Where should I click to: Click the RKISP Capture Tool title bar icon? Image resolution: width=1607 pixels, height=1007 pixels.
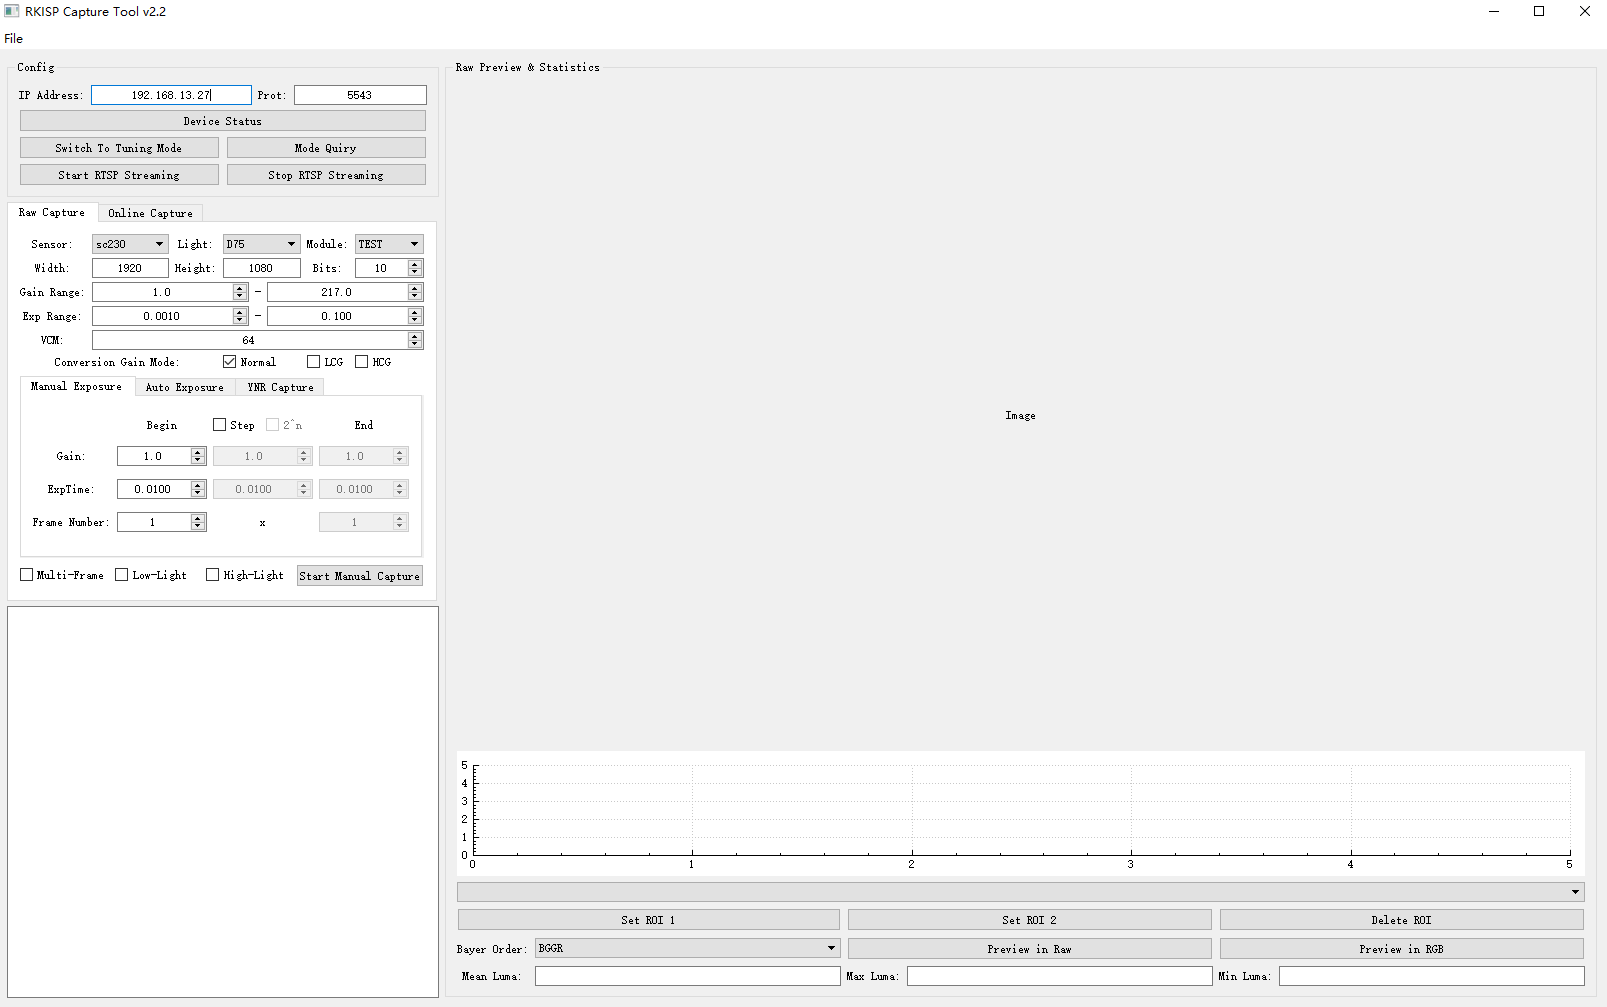pos(12,11)
